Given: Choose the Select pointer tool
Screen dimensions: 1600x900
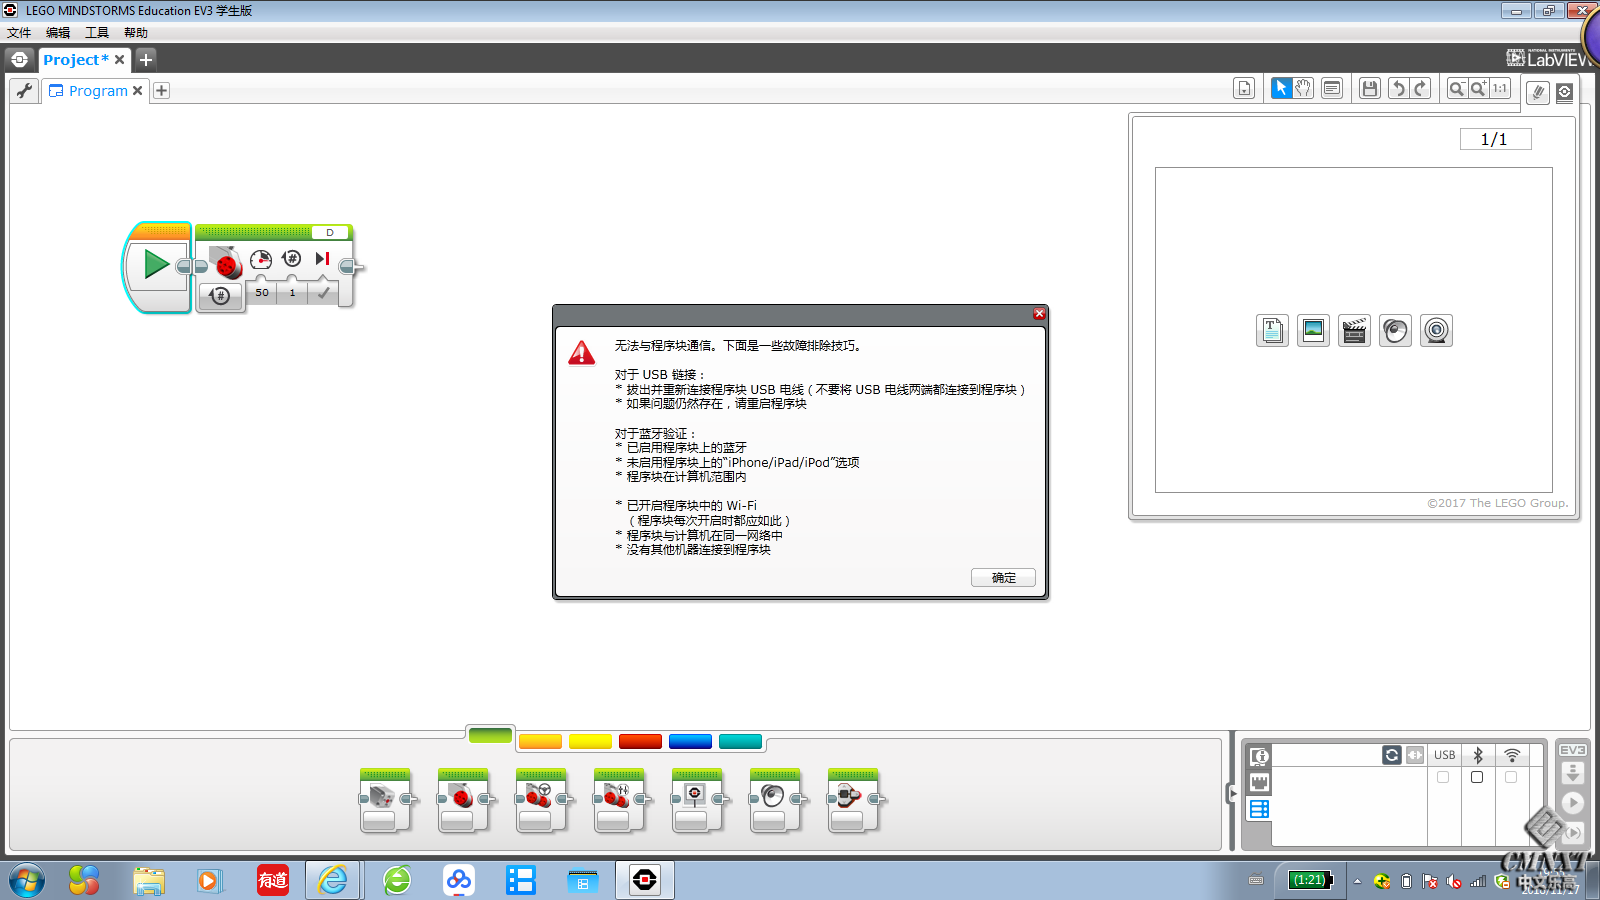Looking at the screenshot, I should [1281, 88].
